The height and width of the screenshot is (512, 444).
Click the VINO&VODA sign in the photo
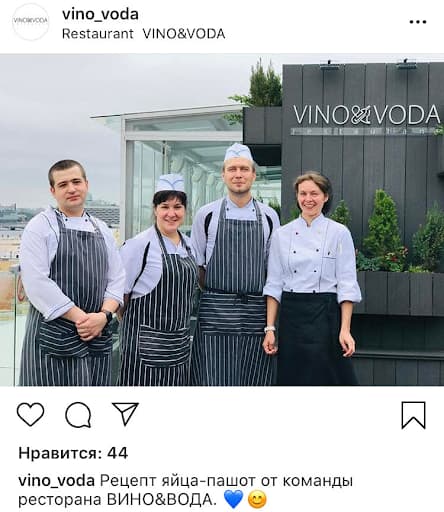tap(366, 115)
